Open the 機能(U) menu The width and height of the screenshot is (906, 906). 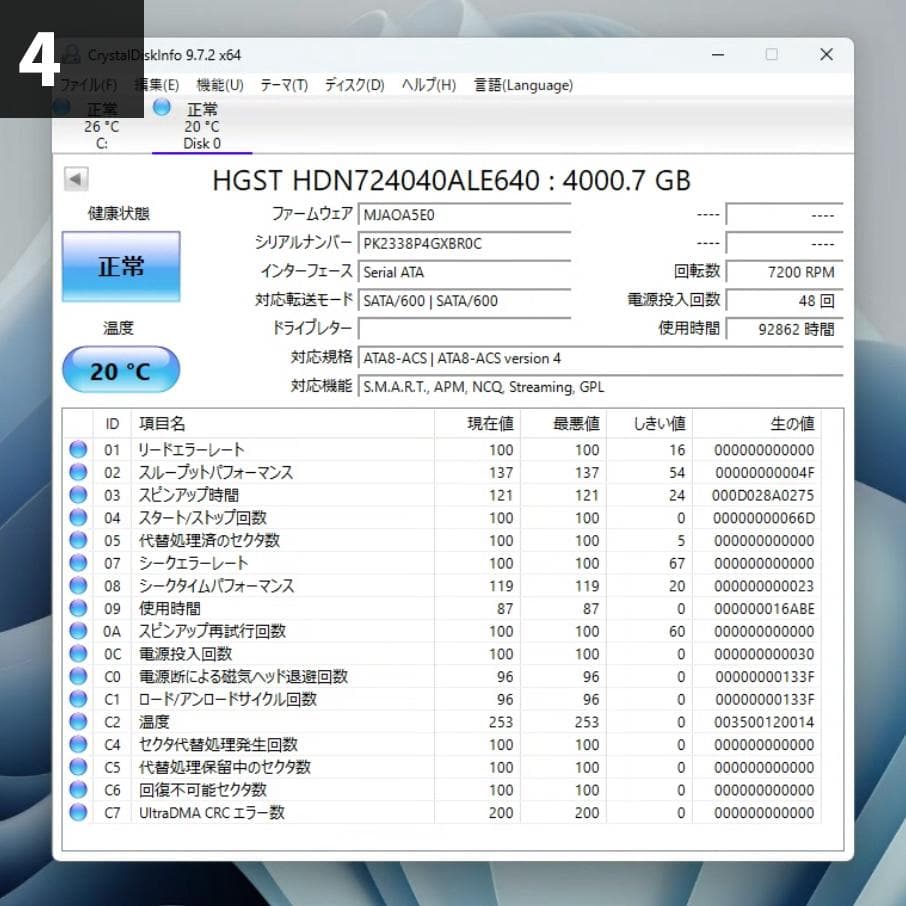click(x=219, y=85)
